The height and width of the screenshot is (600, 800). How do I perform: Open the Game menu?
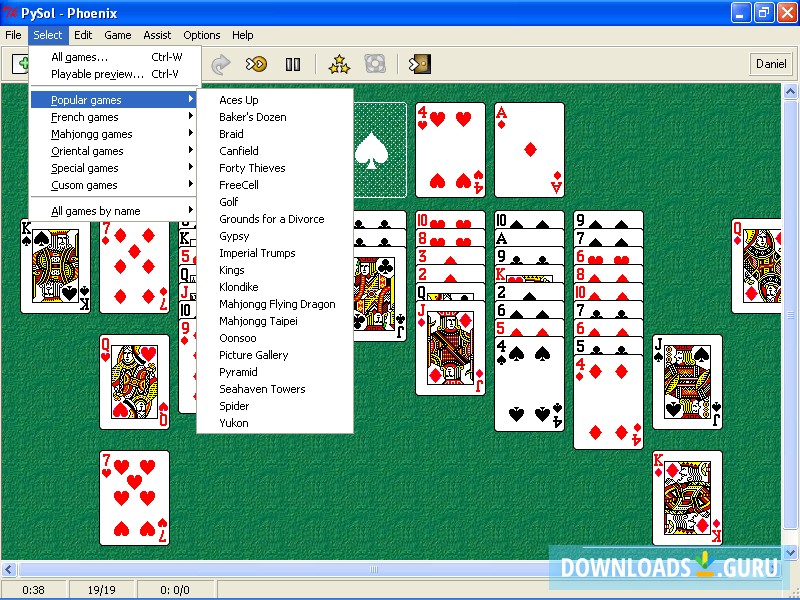click(x=118, y=35)
